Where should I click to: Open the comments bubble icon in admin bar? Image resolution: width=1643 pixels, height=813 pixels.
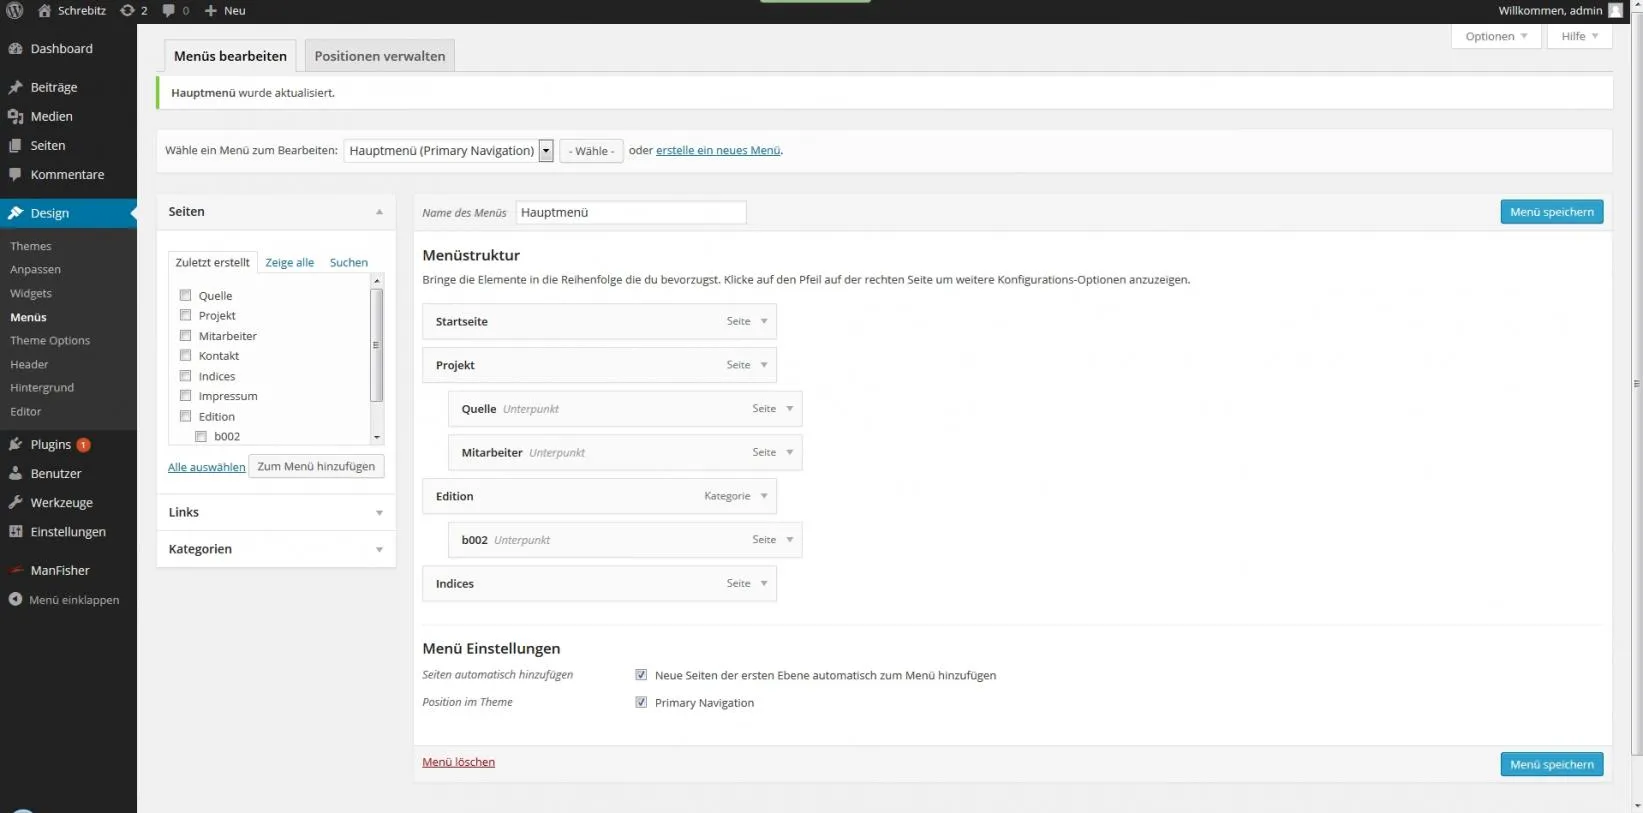(x=168, y=10)
